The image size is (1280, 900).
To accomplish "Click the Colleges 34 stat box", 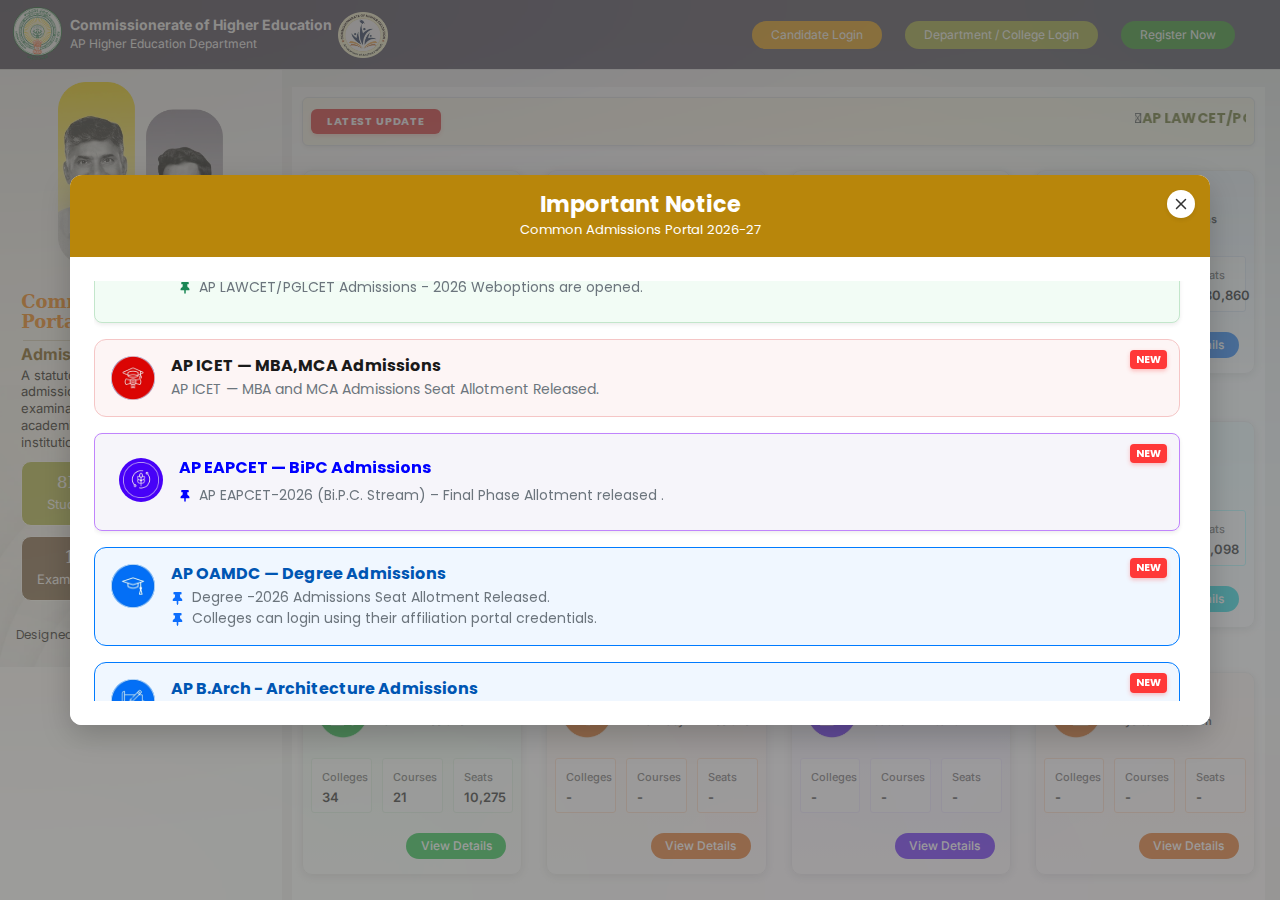I will click(341, 786).
